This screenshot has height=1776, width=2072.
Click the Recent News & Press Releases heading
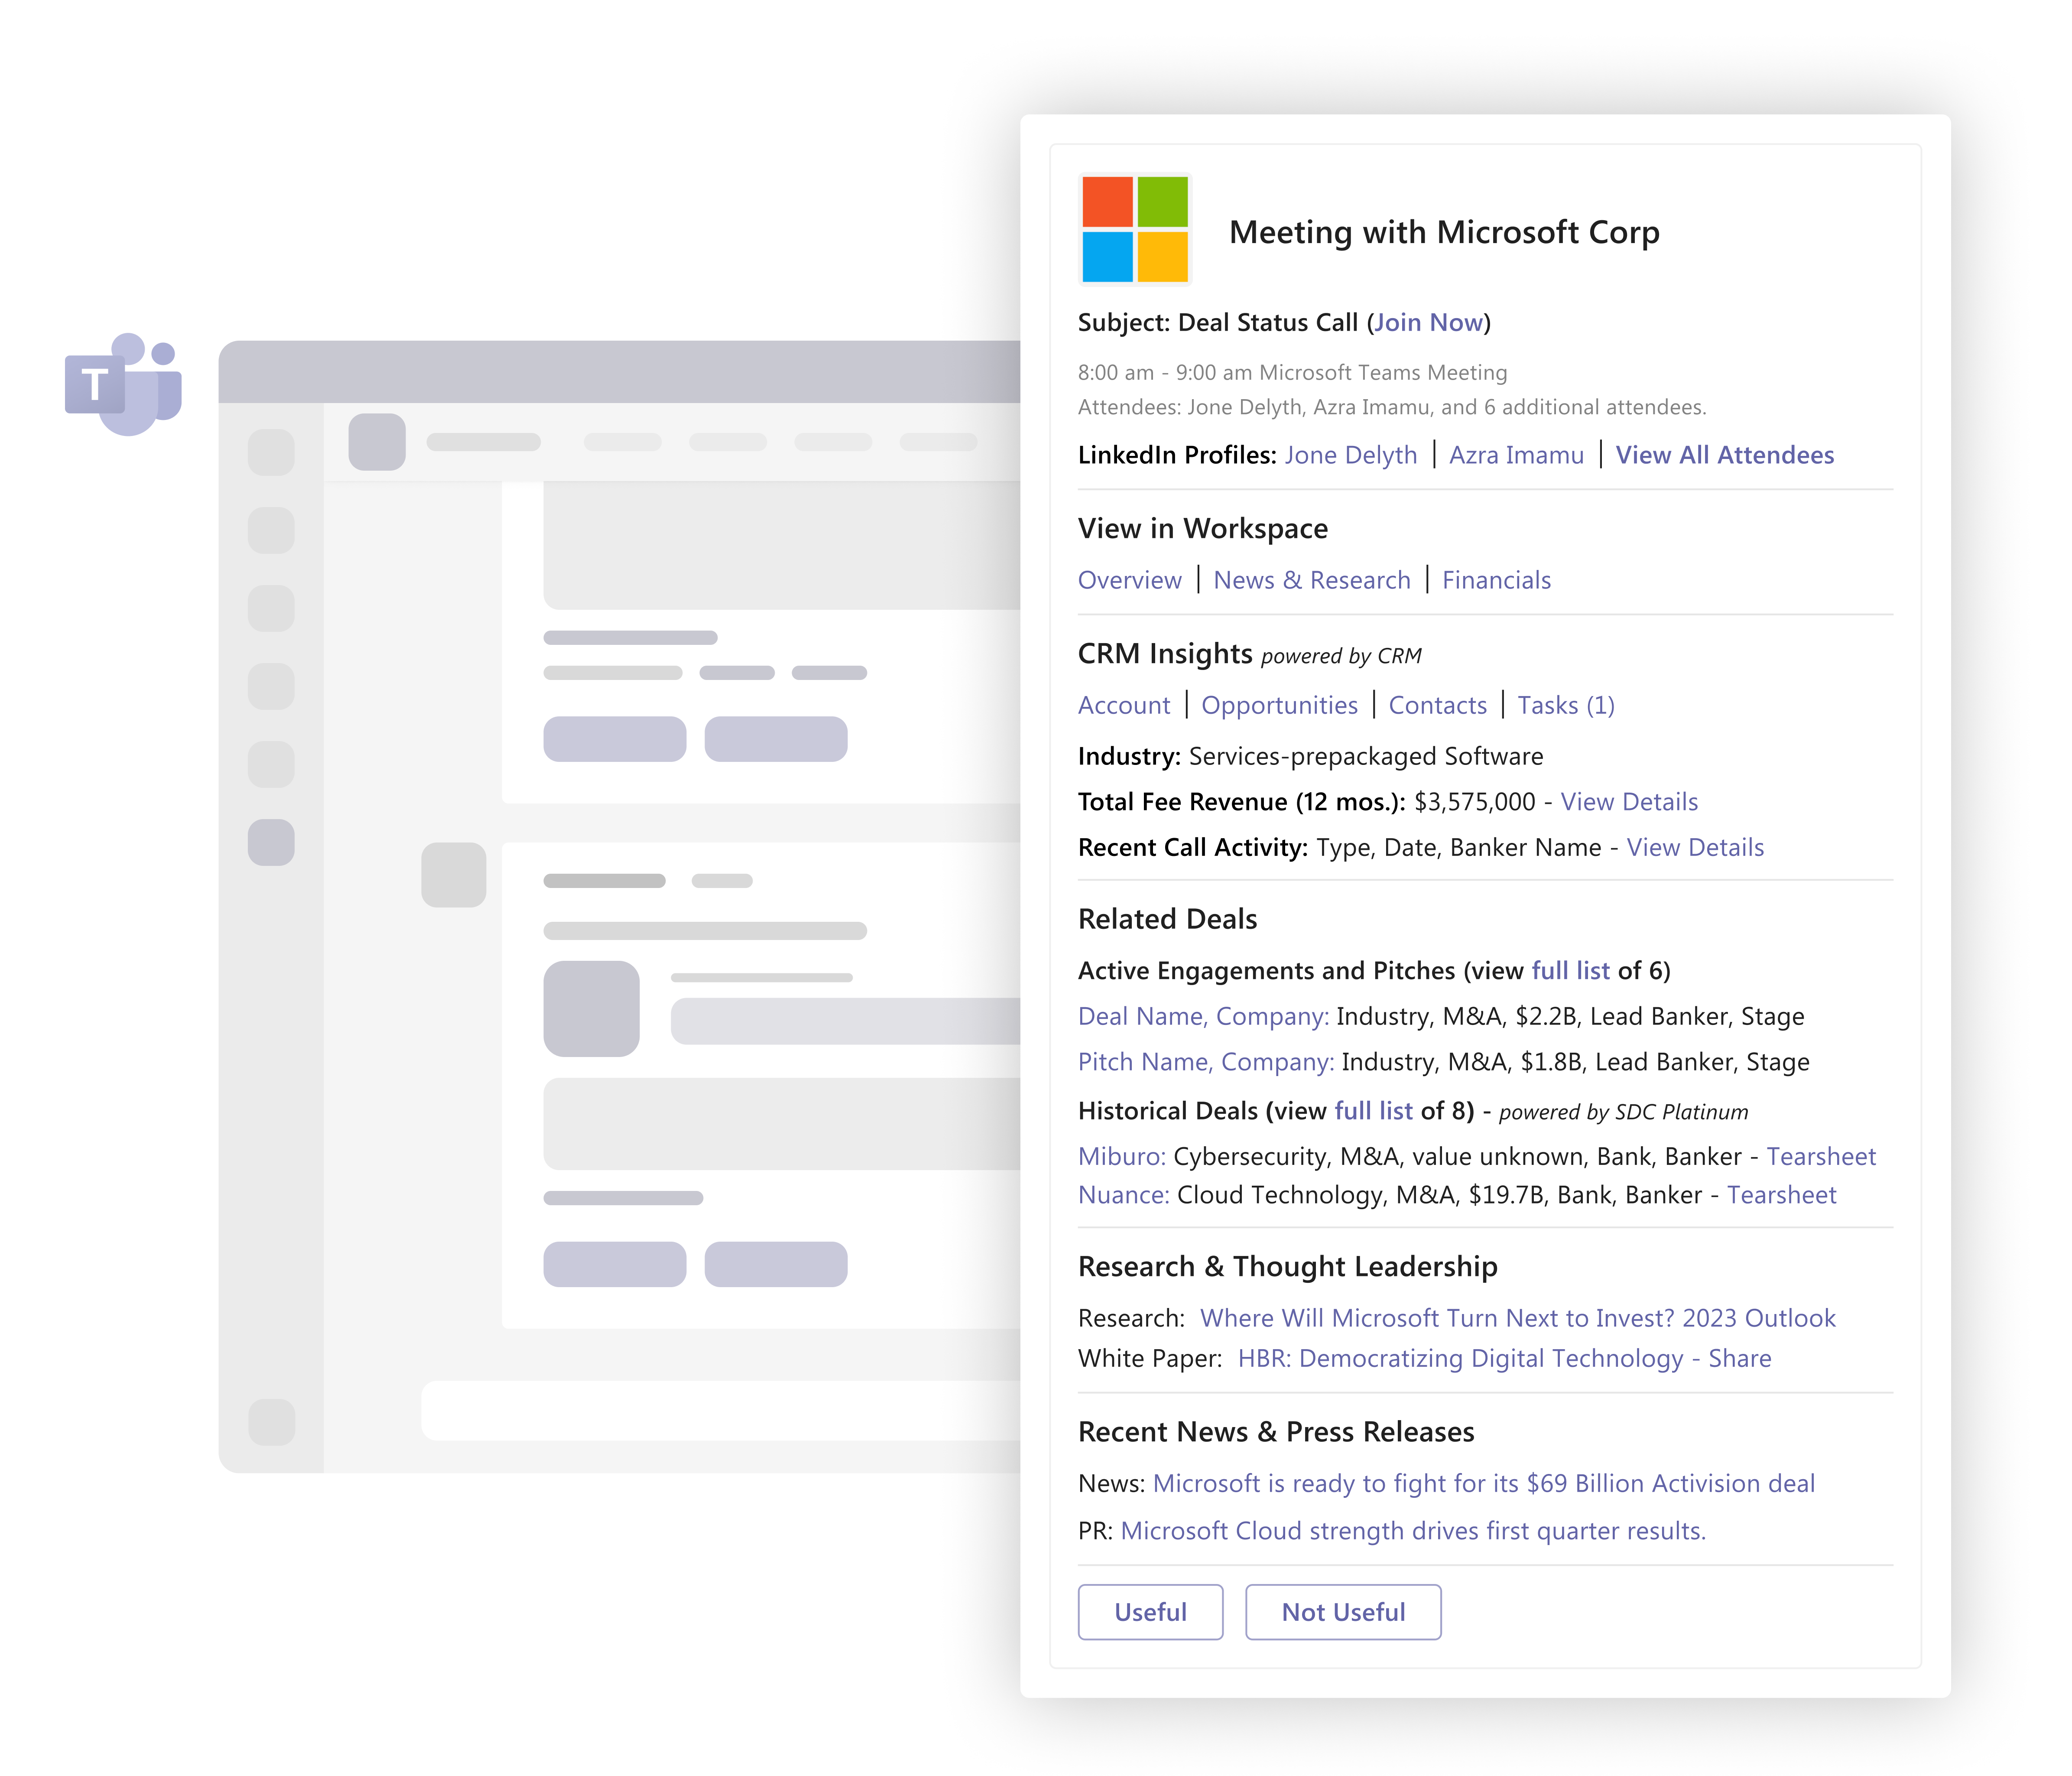point(1276,1431)
